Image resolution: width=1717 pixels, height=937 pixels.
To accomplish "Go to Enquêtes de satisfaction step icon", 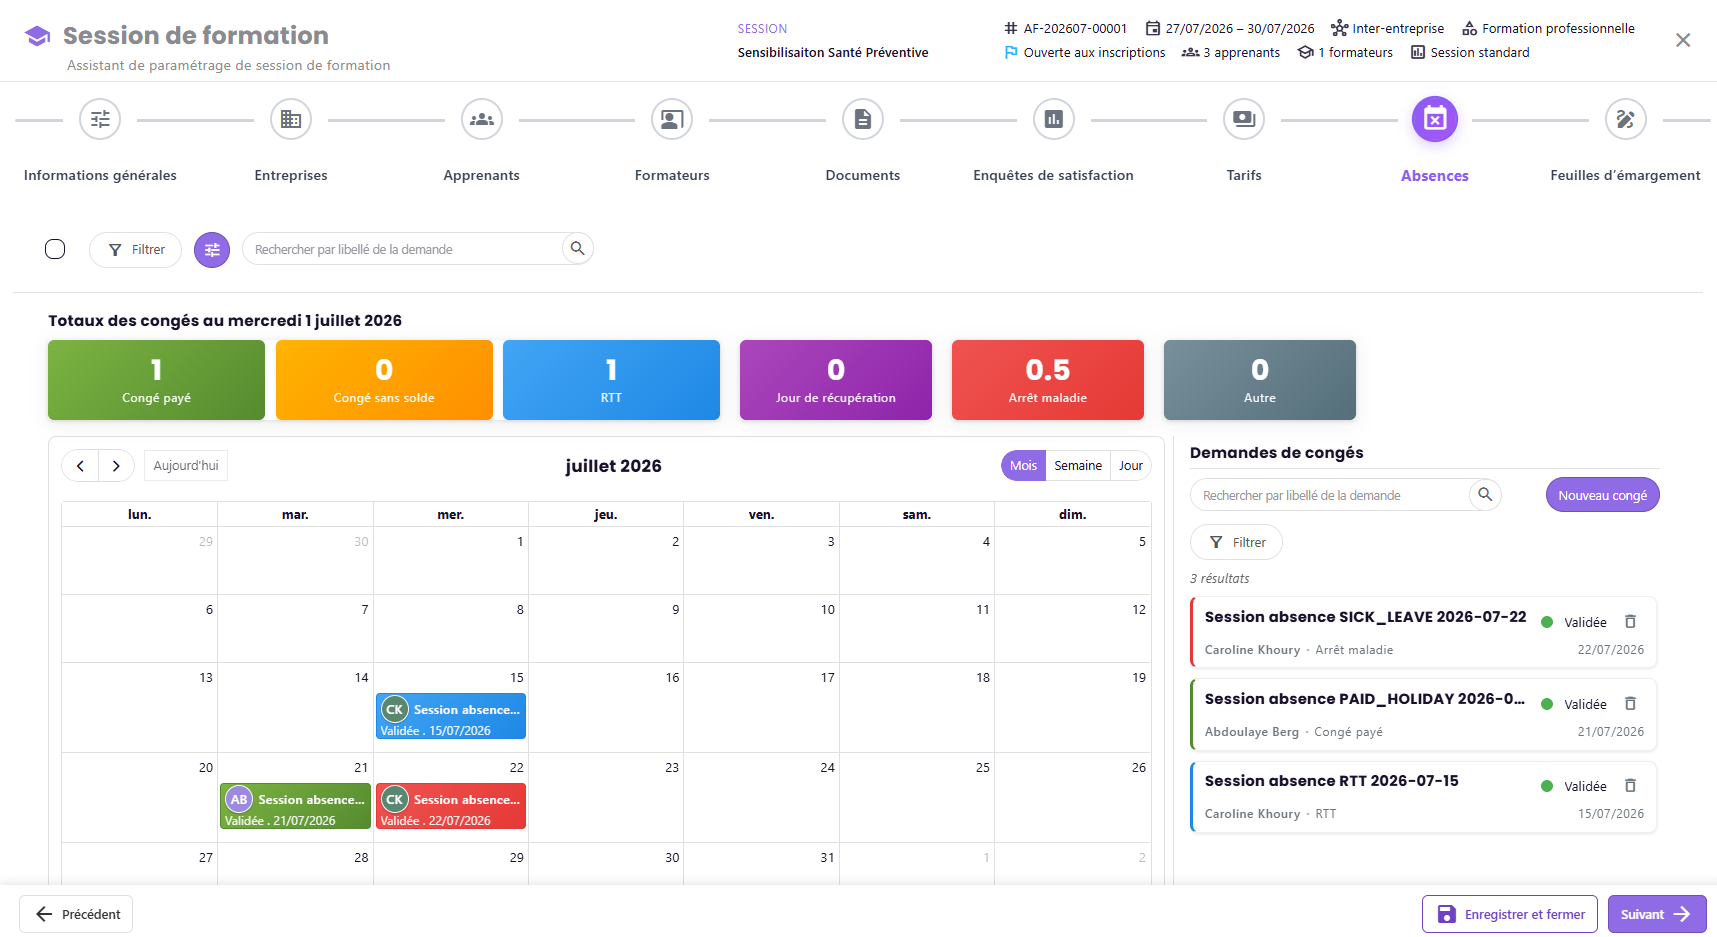I will point(1054,120).
